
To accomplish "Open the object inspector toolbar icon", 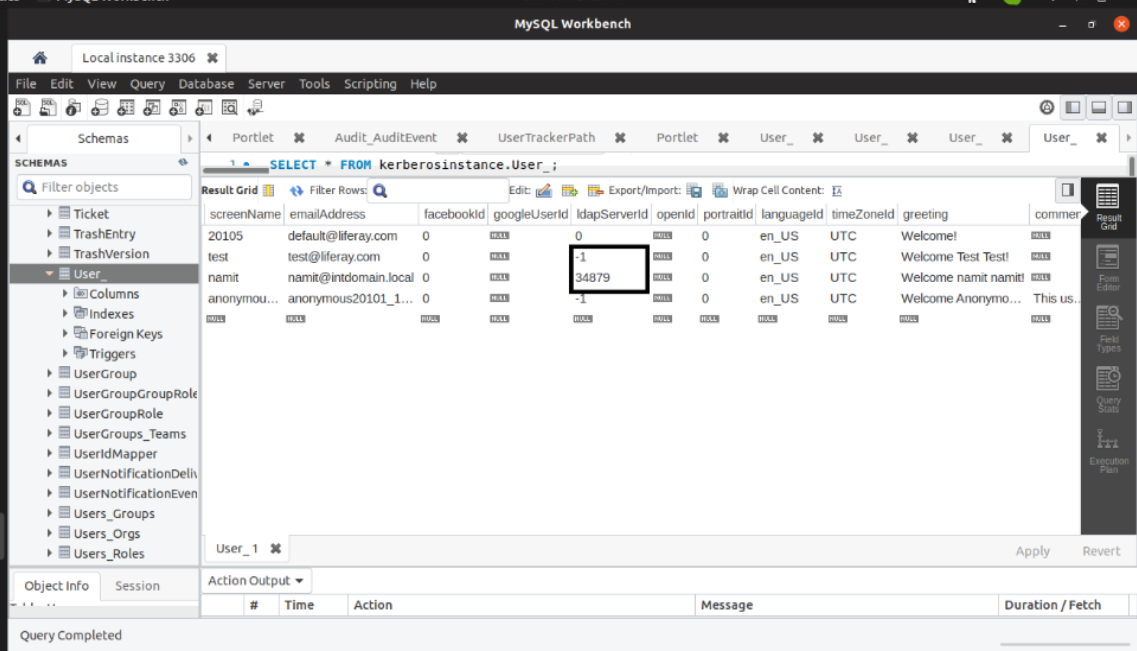I will (73, 108).
